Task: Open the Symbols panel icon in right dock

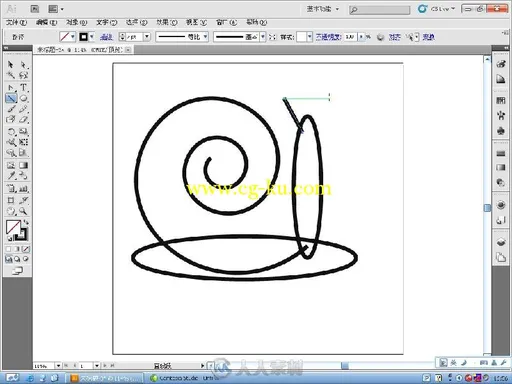Action: [x=501, y=131]
